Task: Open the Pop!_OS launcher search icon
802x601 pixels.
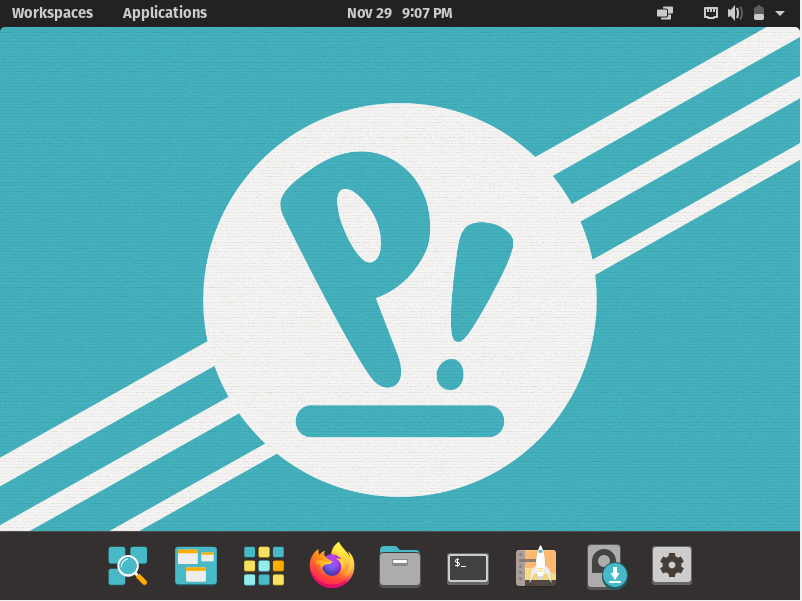Action: pos(128,566)
